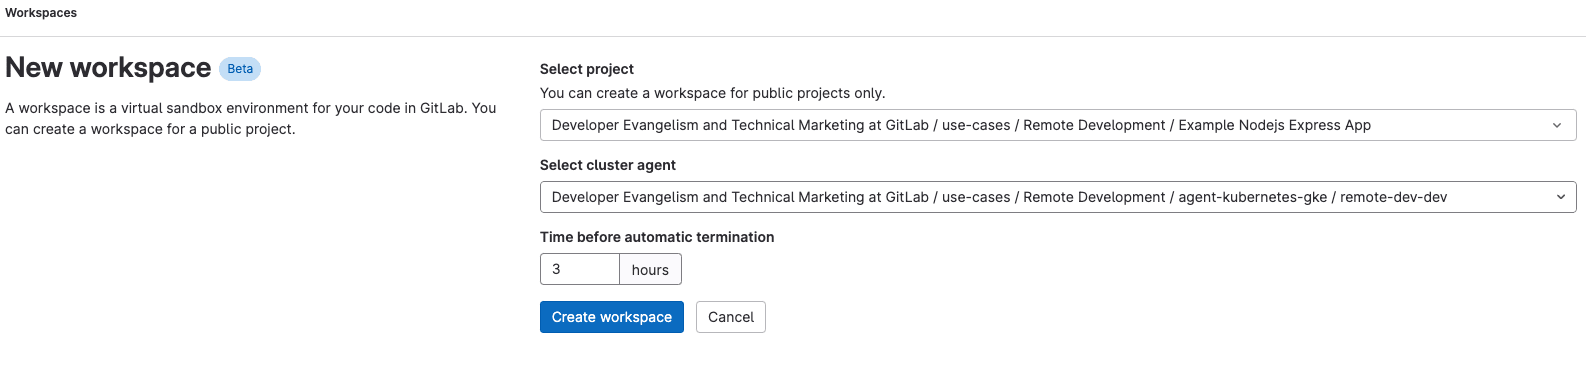
Task: Open the Select cluster agent dropdown
Action: (x=1058, y=197)
